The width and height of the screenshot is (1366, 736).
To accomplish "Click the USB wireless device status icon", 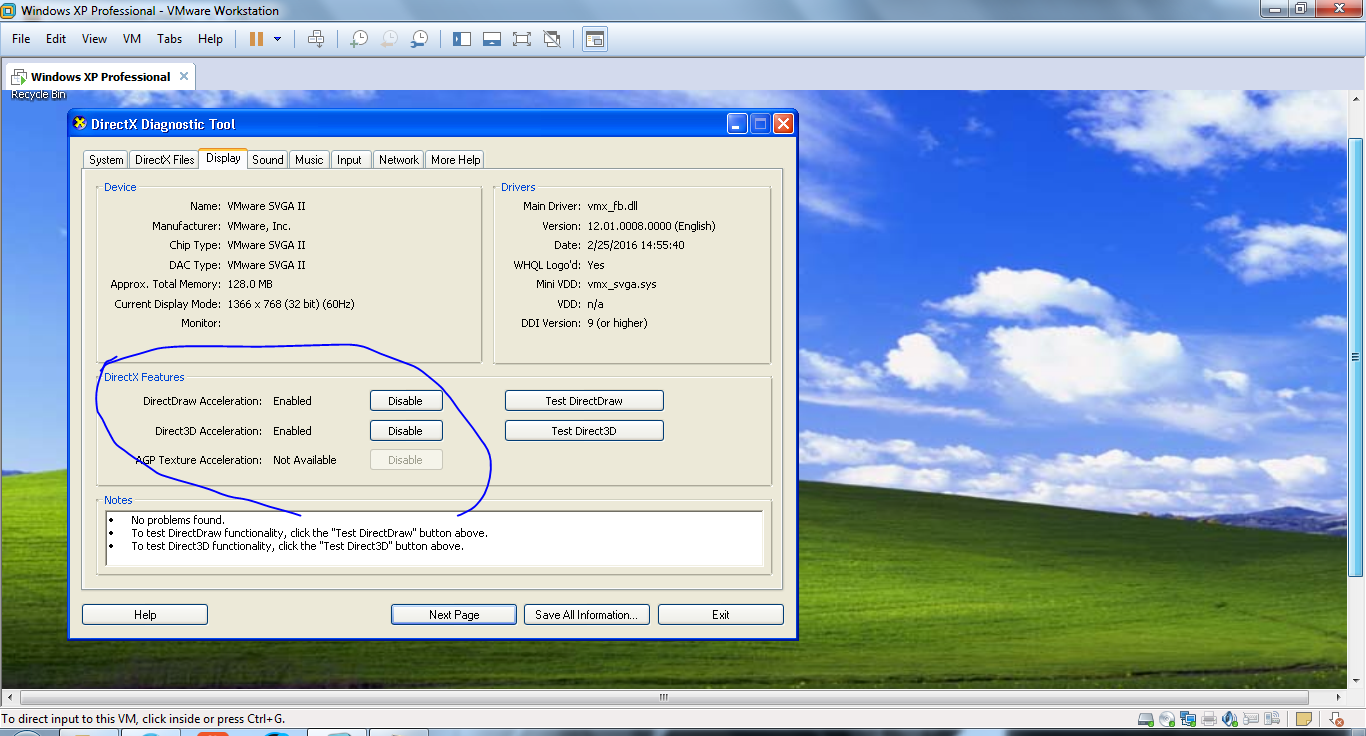I will pos(1272,719).
